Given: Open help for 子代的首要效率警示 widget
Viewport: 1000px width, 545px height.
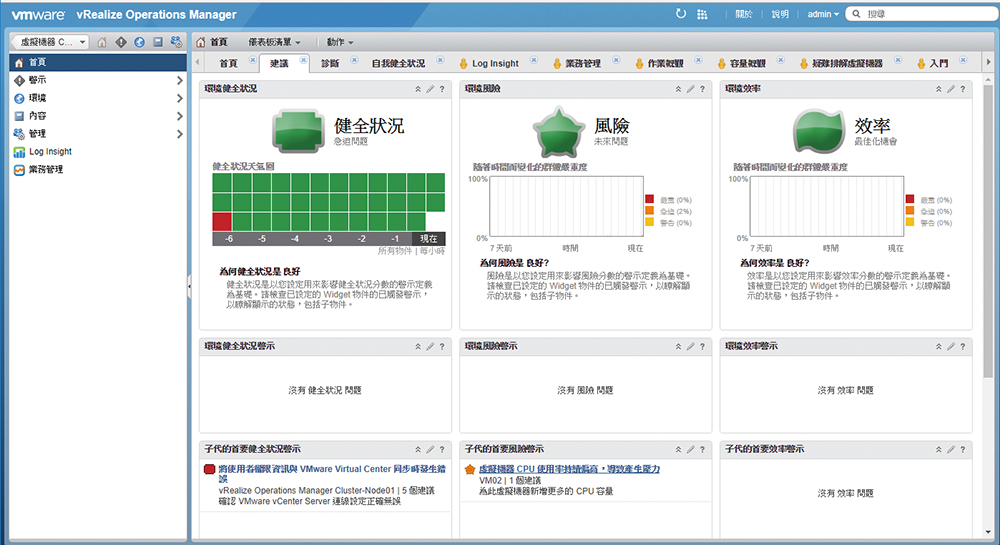Looking at the screenshot, I should [x=962, y=449].
